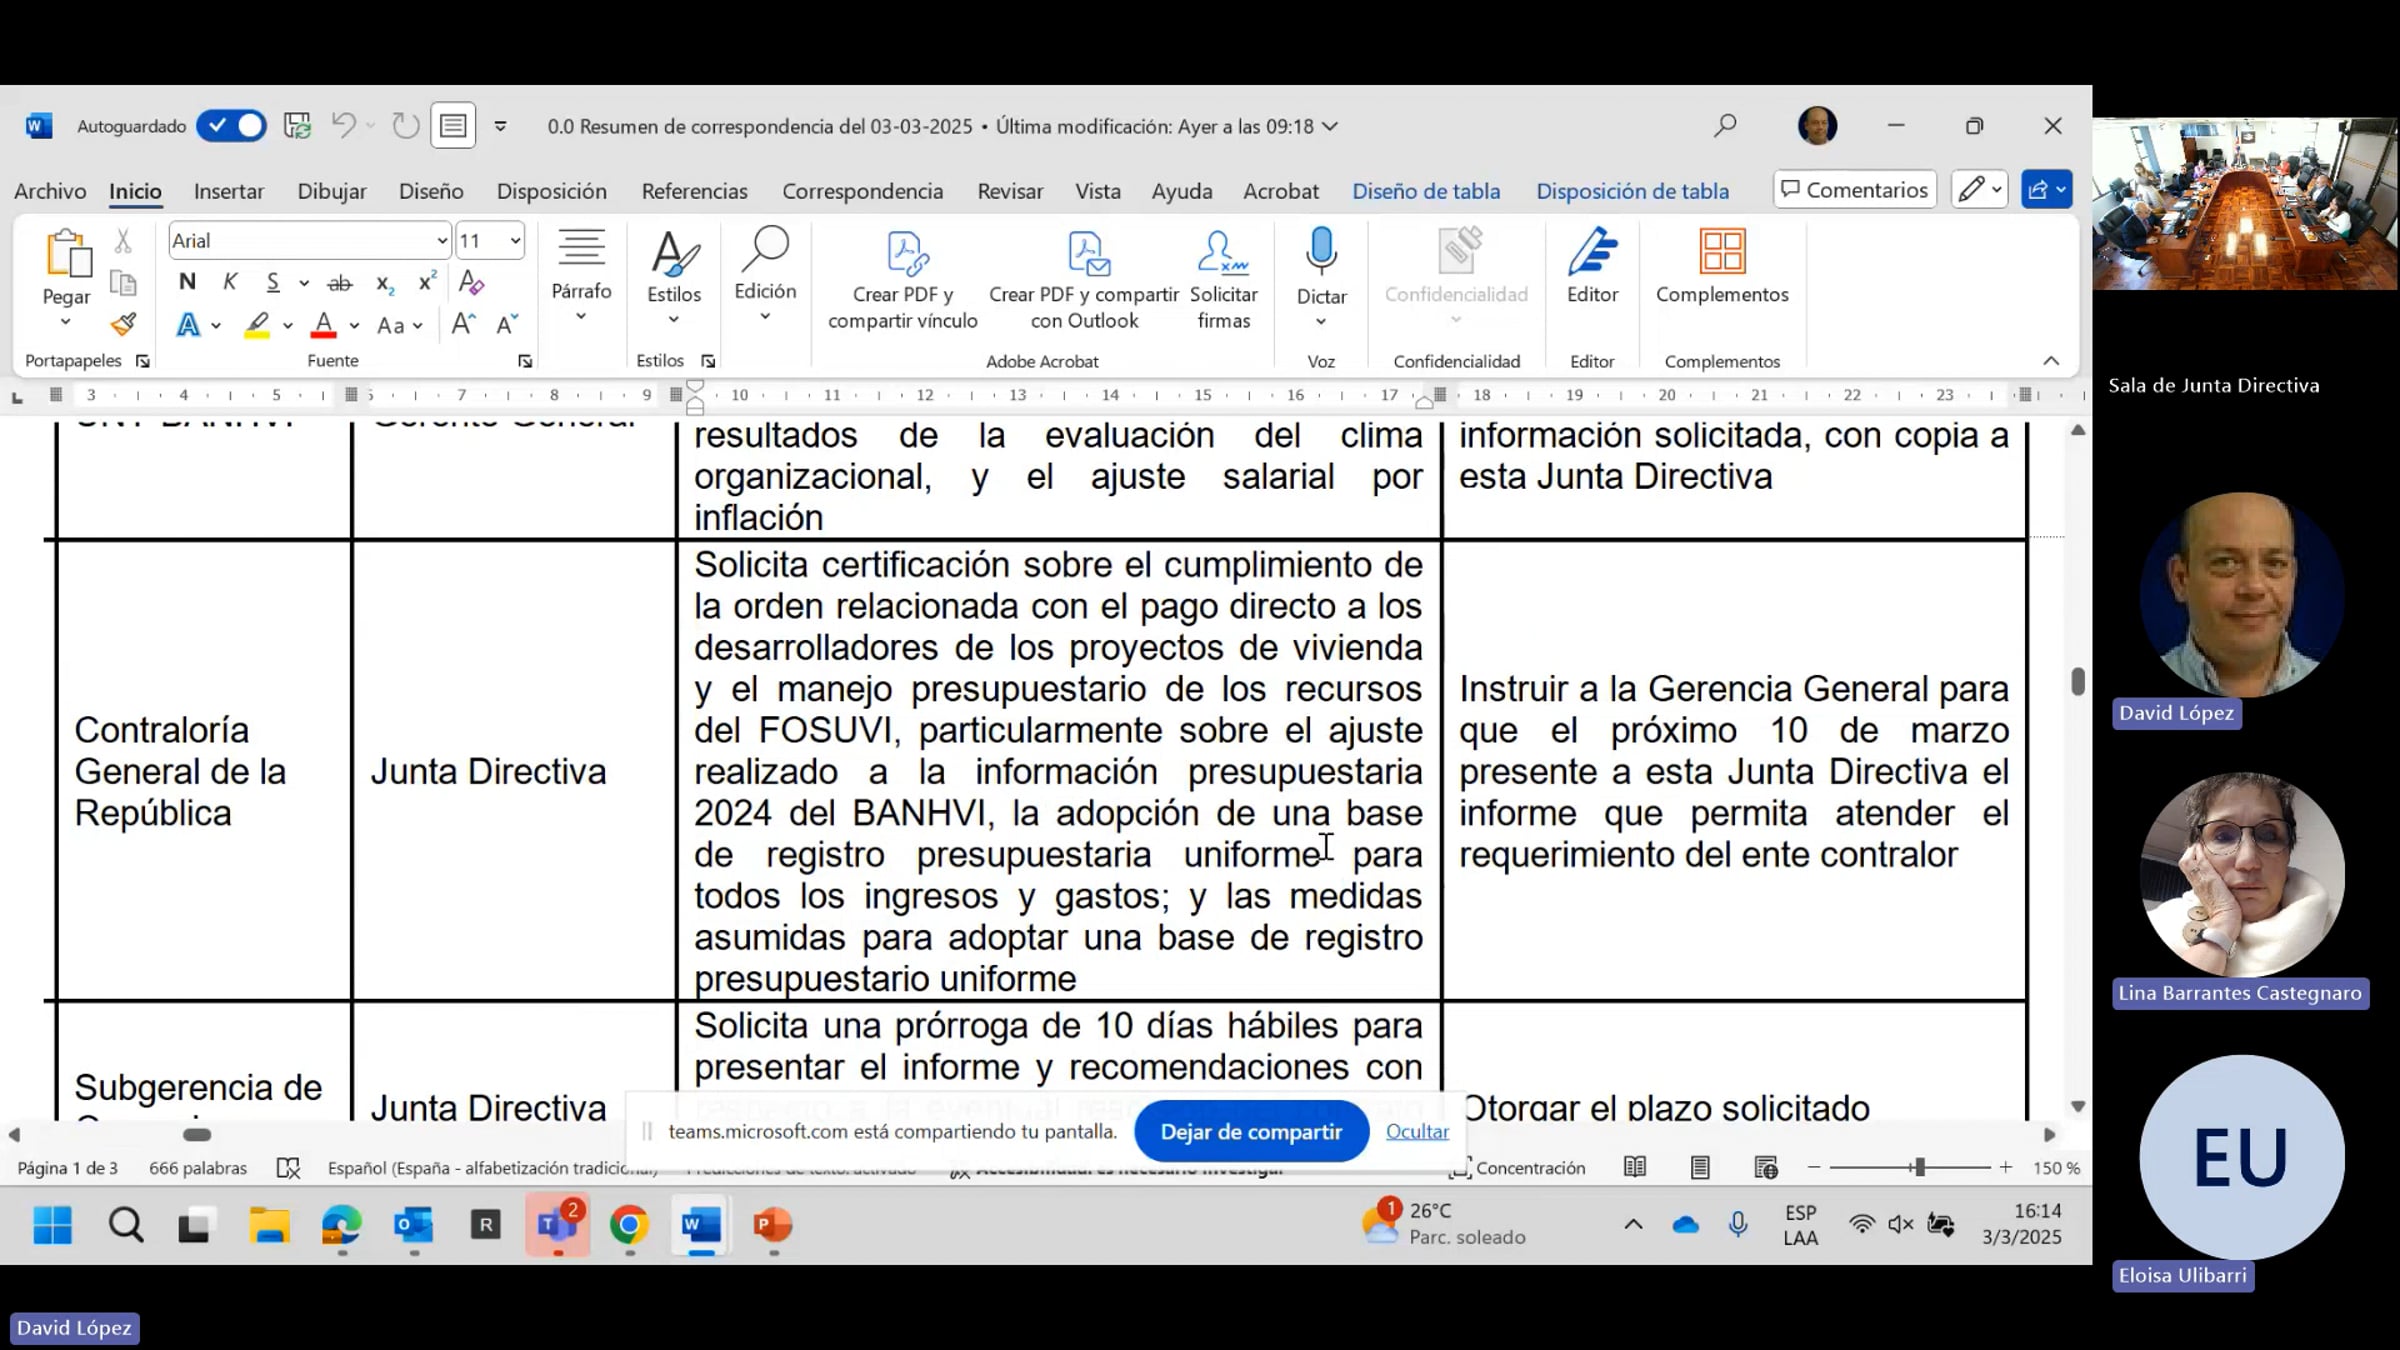2400x1350 pixels.
Task: Open the Edición search menu
Action: click(765, 275)
